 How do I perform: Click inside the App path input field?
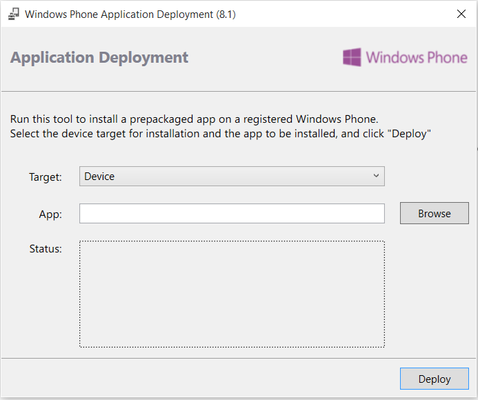tap(232, 213)
